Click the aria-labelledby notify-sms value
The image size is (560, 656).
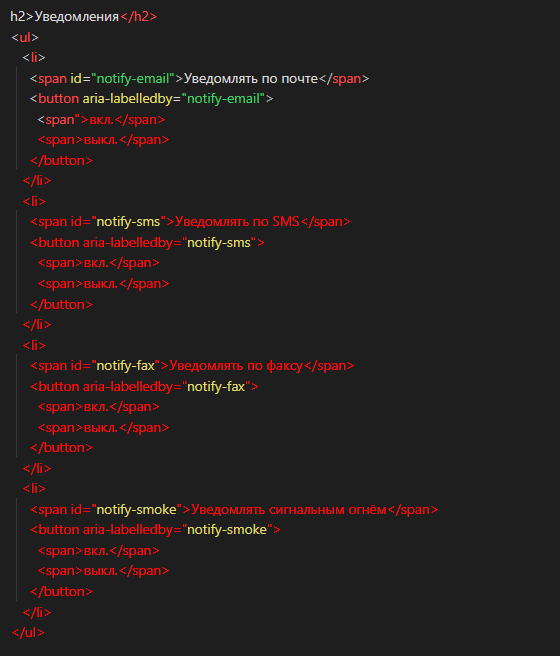tap(219, 242)
